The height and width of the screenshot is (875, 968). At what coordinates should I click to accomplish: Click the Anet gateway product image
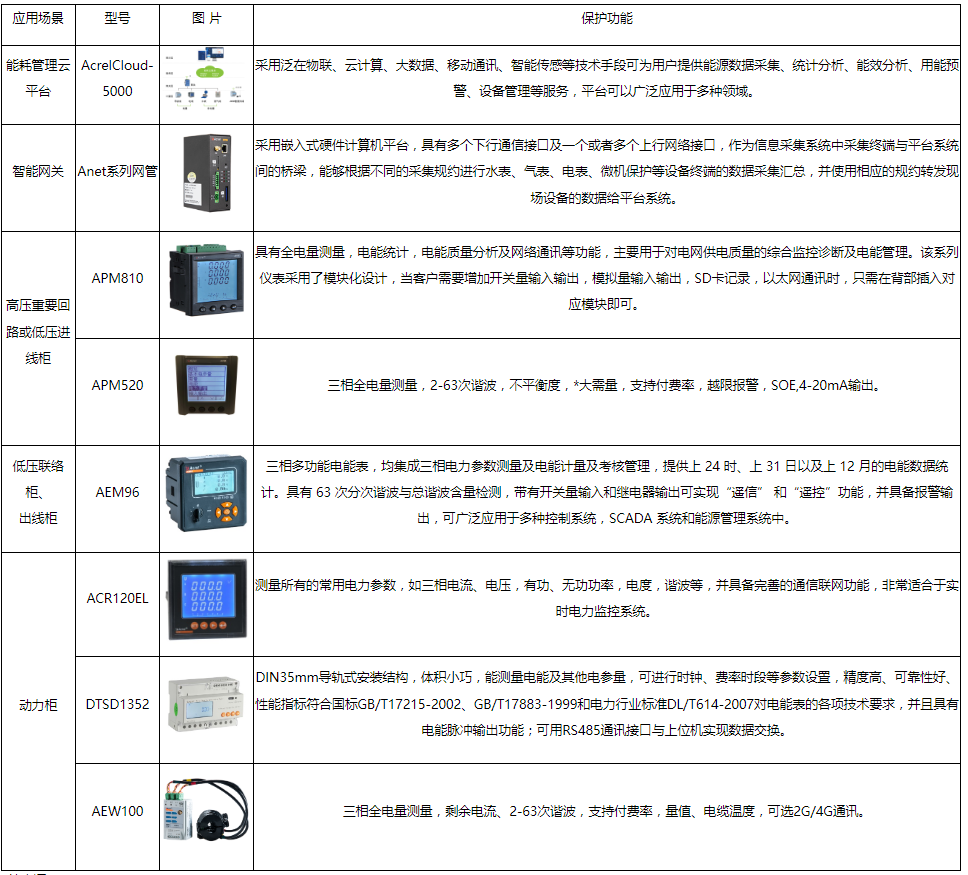[x=207, y=173]
